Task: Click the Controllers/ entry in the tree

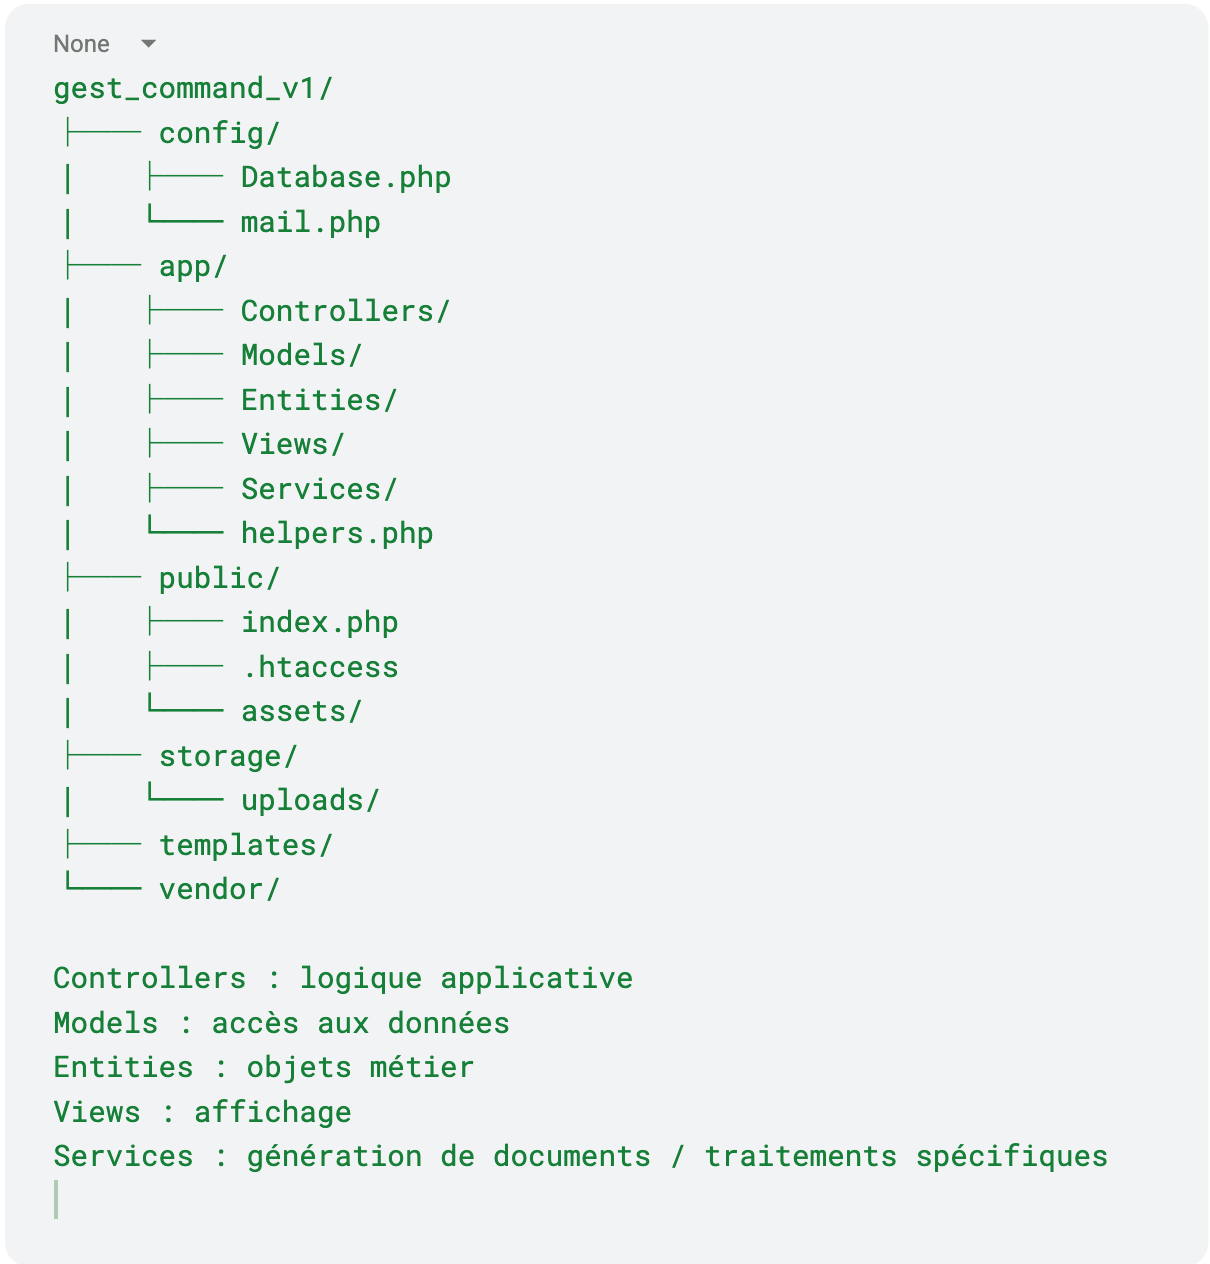Action: [345, 311]
